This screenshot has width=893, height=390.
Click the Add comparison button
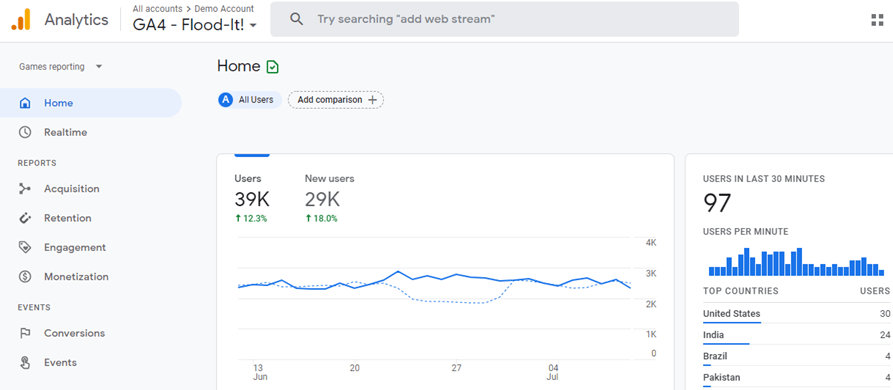pos(335,100)
